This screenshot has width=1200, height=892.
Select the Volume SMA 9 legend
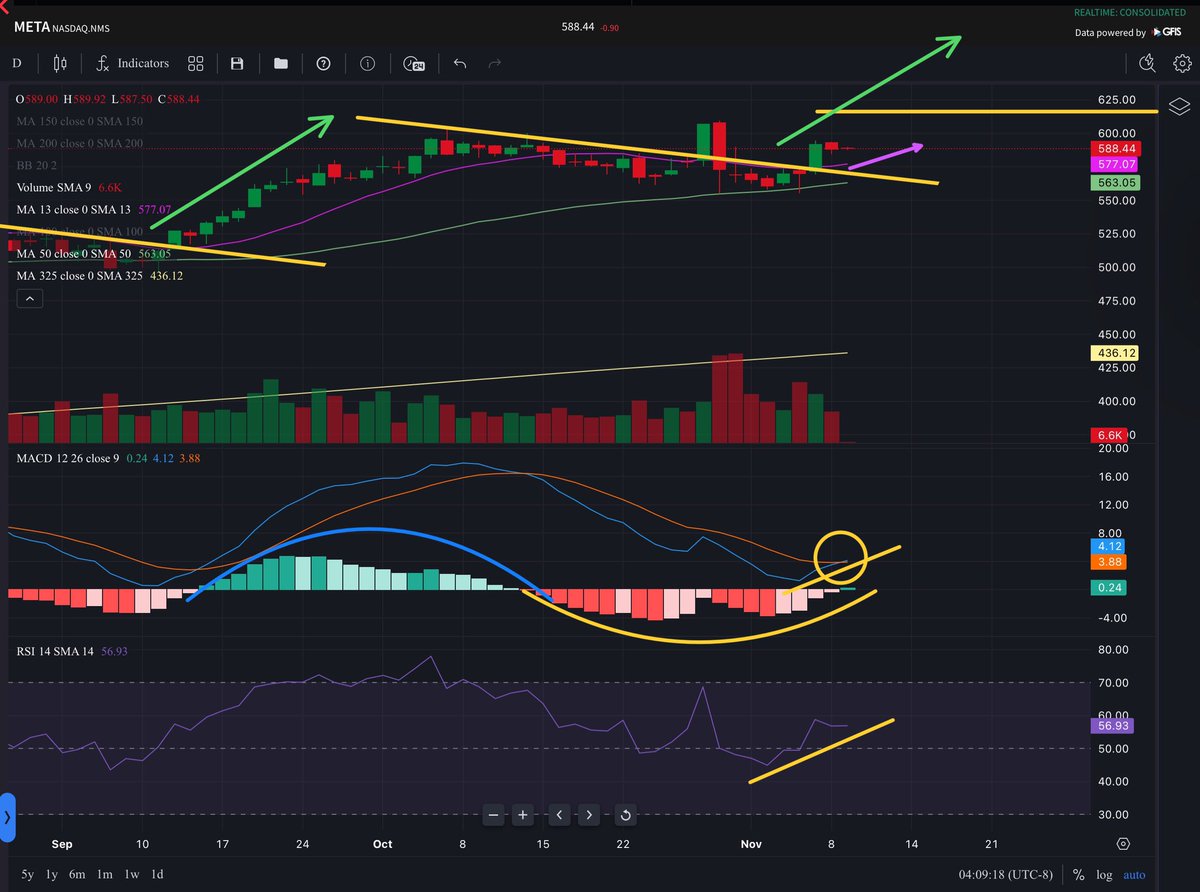coord(69,187)
